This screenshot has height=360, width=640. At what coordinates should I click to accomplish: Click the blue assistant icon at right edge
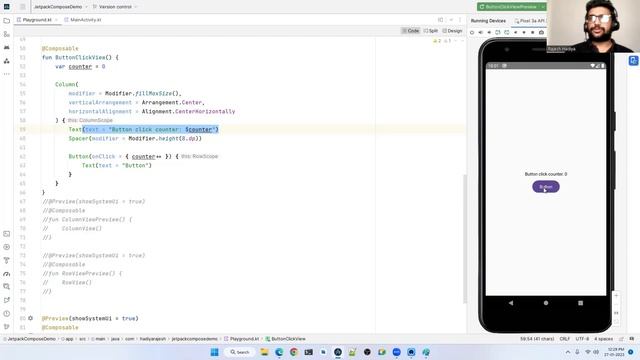coord(633,61)
